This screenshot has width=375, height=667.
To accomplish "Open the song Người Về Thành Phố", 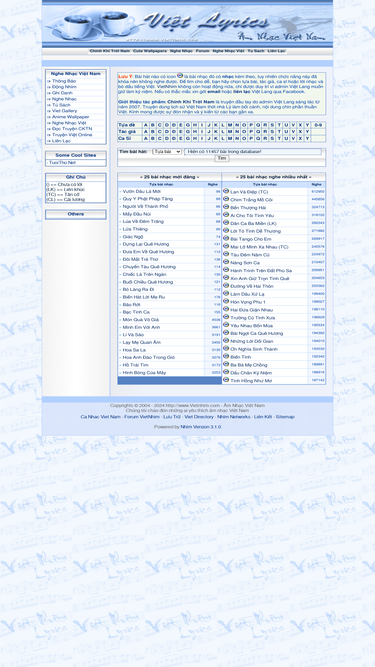I will click(x=145, y=206).
